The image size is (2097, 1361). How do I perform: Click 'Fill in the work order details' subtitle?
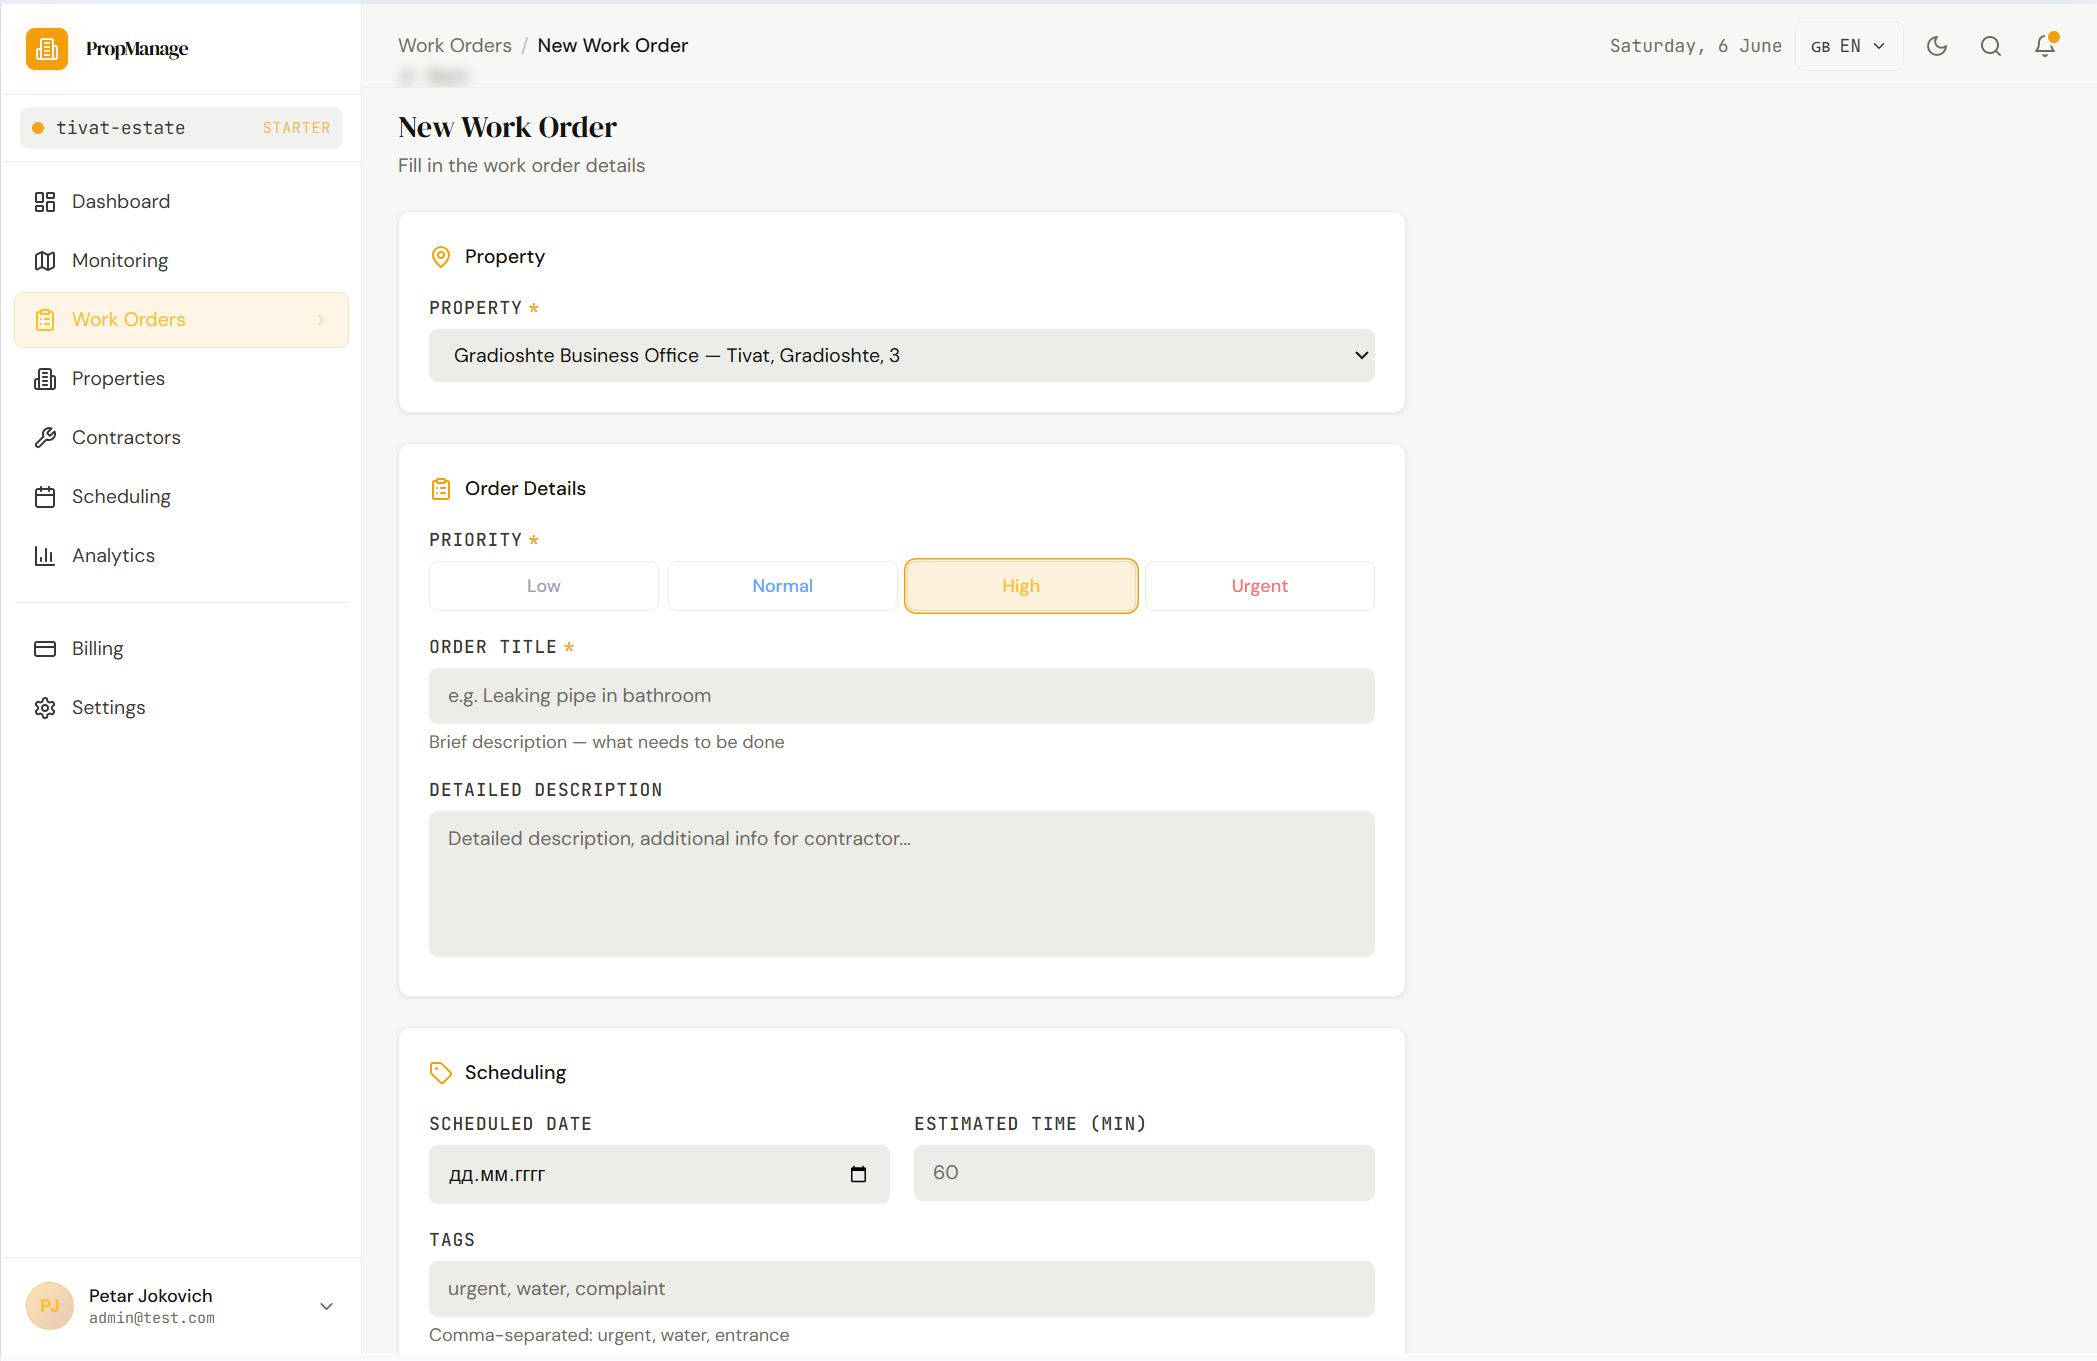[522, 166]
